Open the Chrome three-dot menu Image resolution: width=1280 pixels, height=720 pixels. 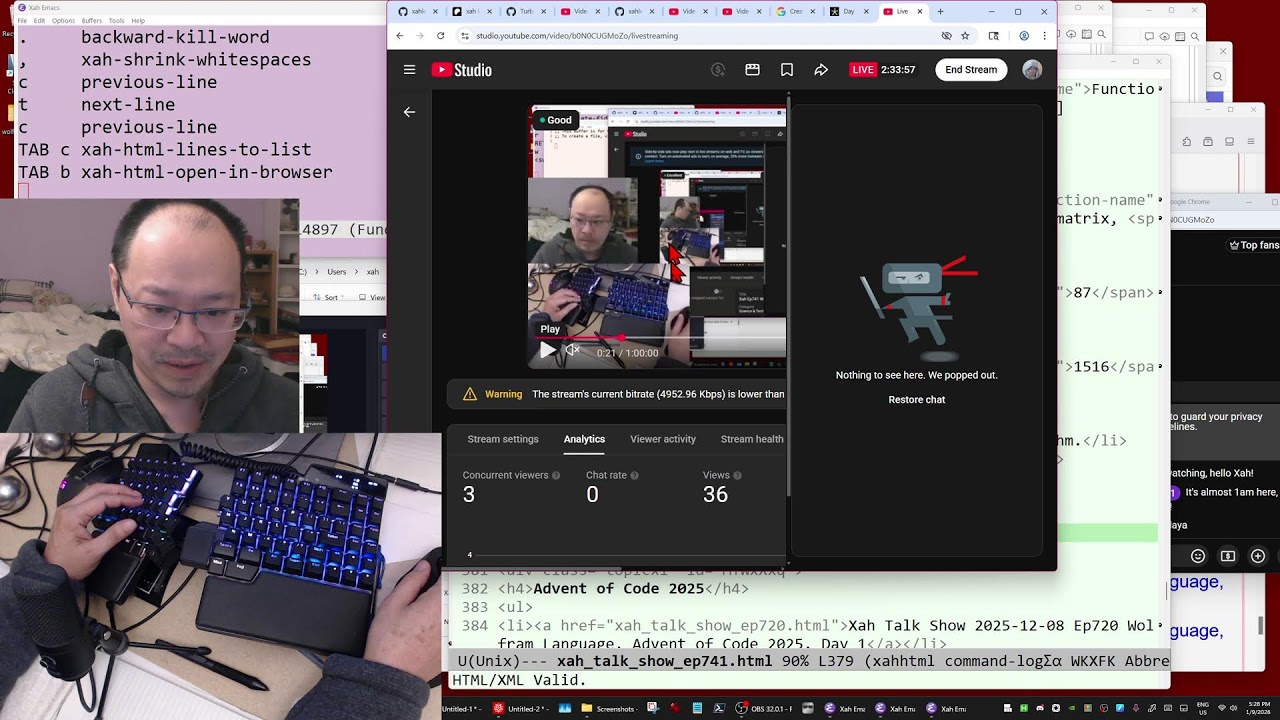(x=1044, y=35)
